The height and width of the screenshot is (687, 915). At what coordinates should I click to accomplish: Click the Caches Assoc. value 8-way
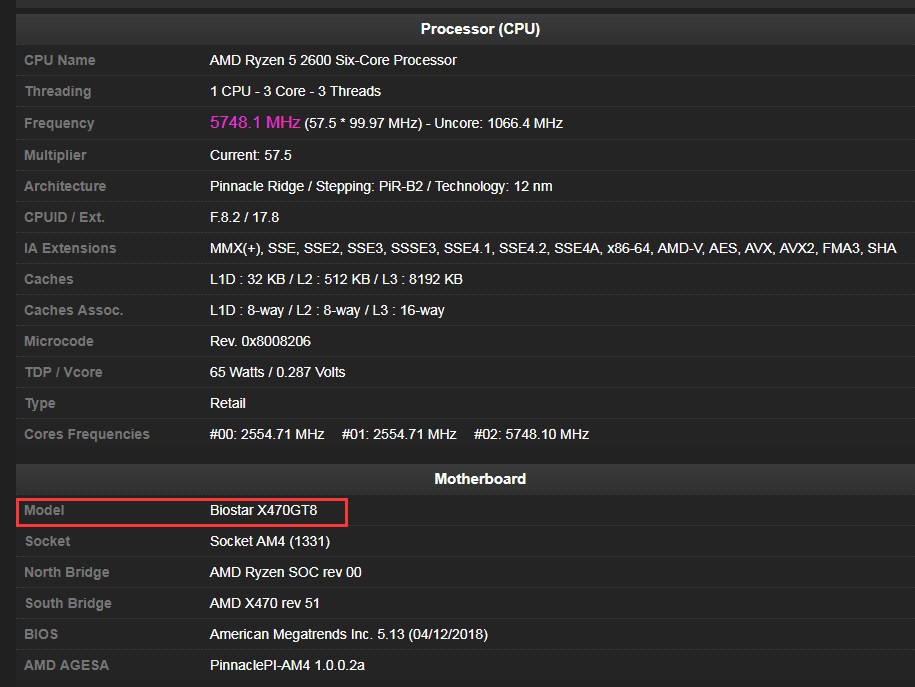pyautogui.click(x=327, y=310)
